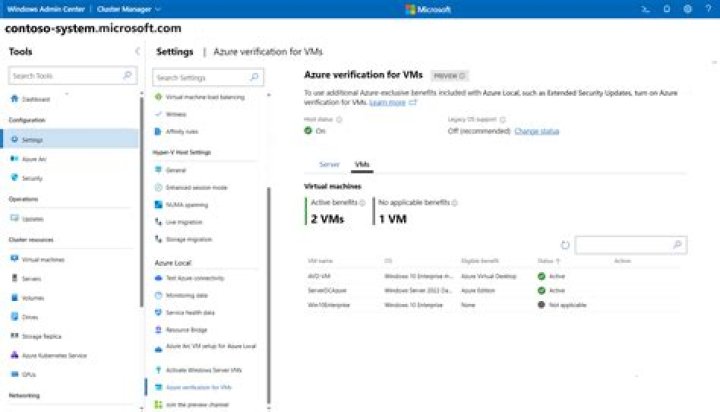Switch to the Server tab
This screenshot has width=720, height=412.
point(329,164)
